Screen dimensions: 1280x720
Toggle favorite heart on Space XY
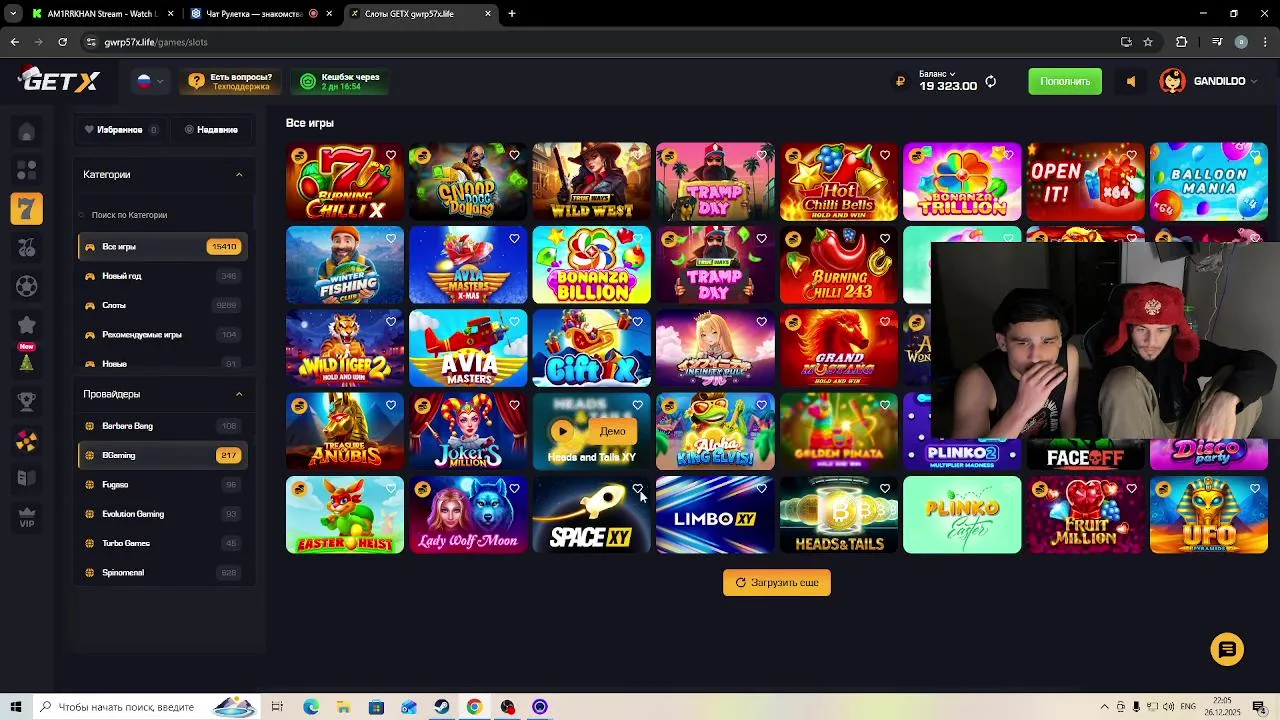pyautogui.click(x=638, y=489)
